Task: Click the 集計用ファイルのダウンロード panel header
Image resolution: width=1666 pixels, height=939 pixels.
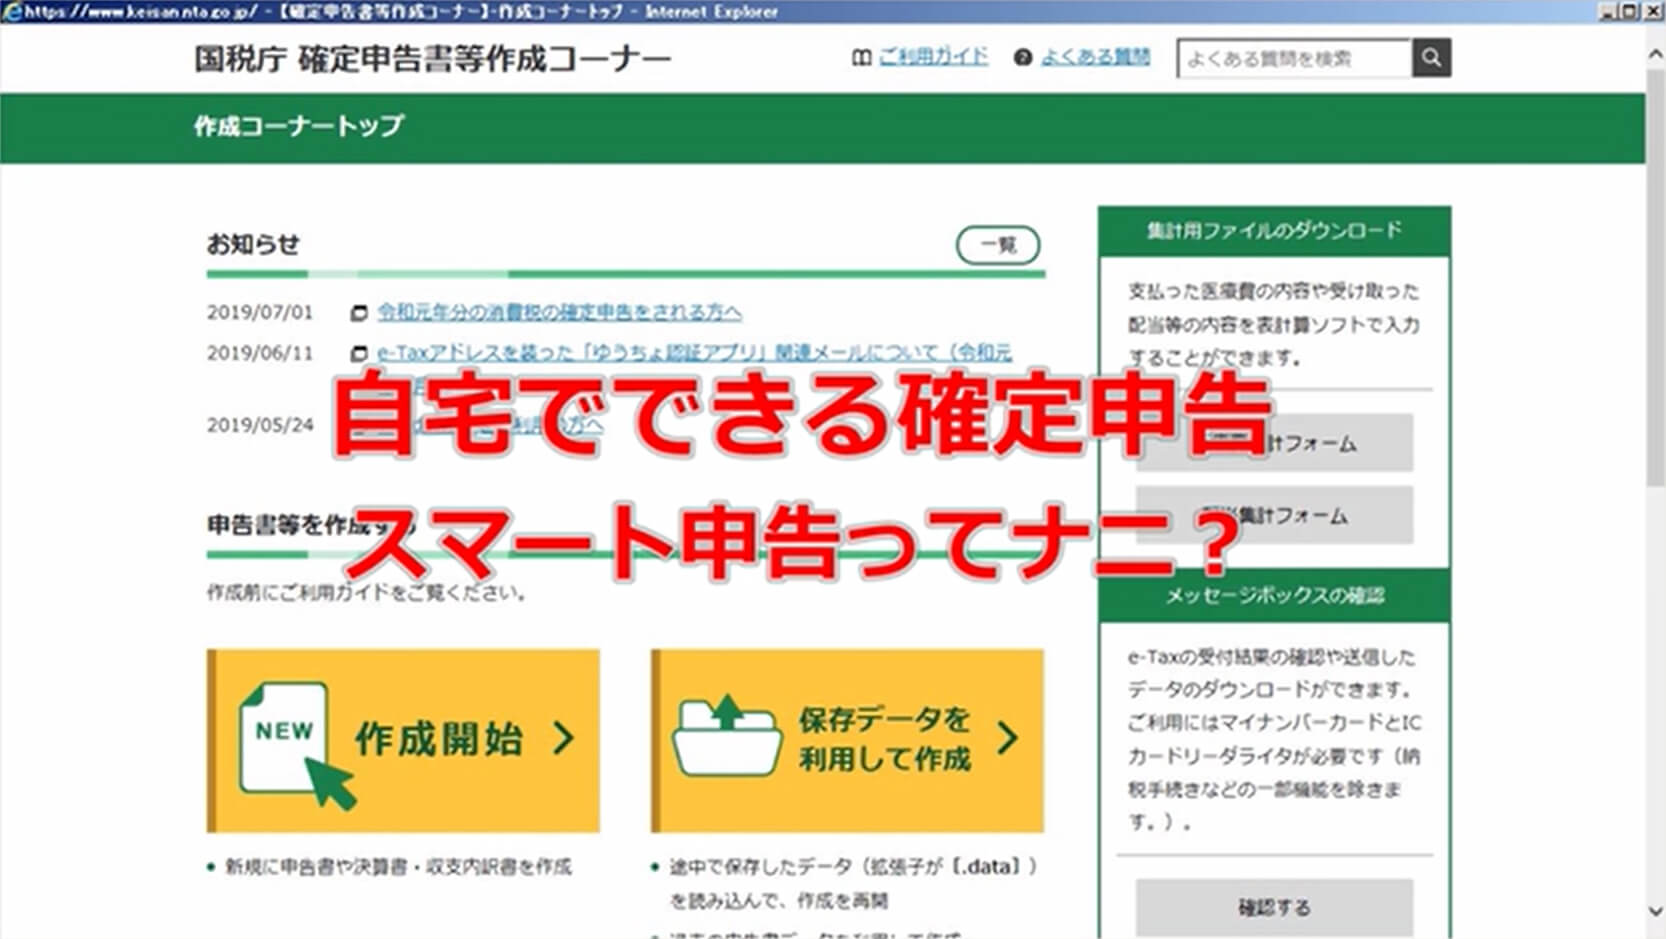Action: (1274, 231)
